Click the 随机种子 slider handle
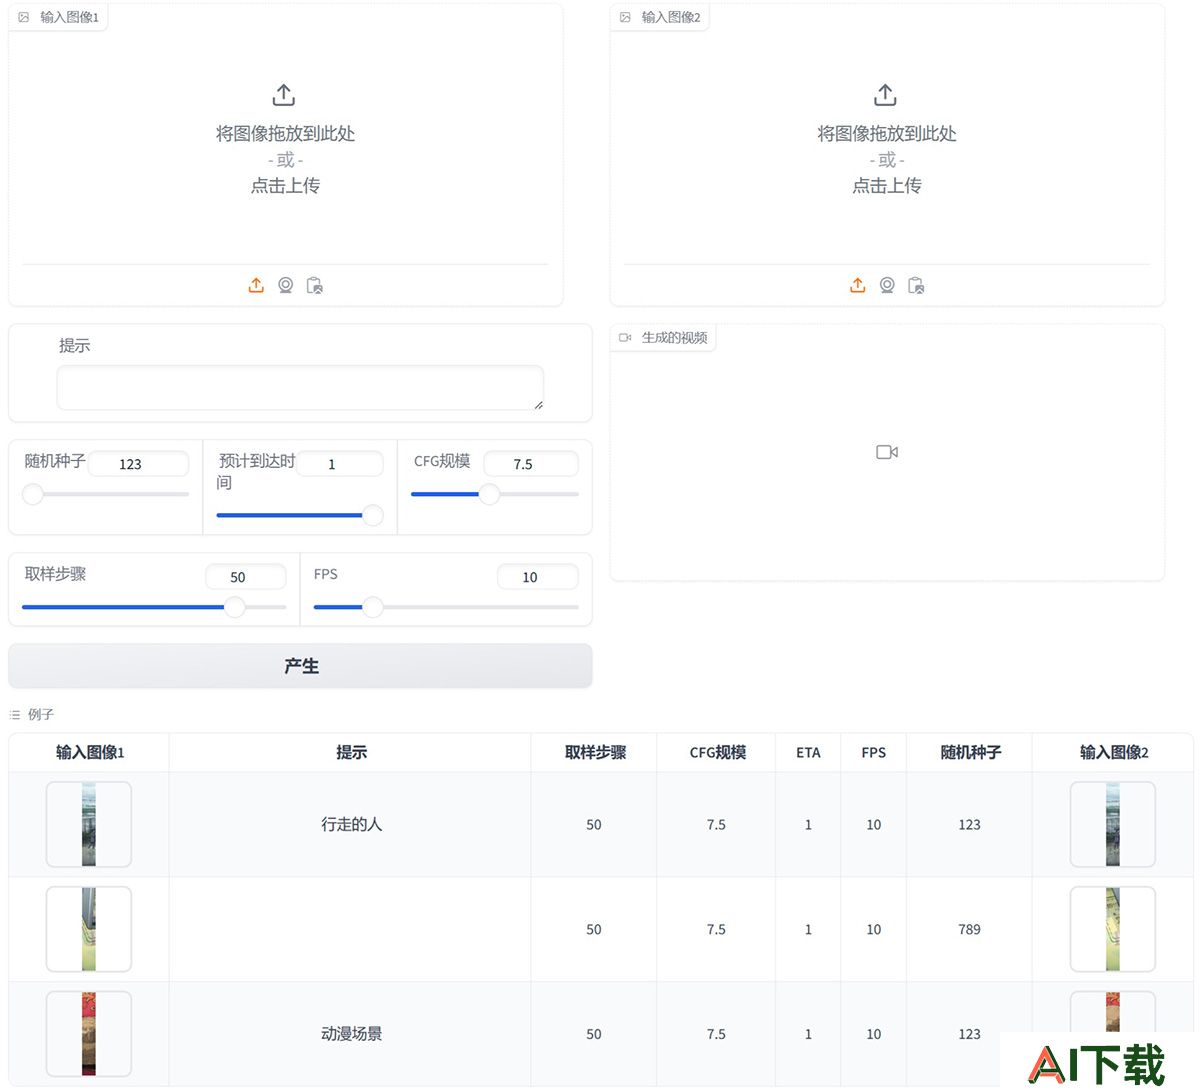1200x1092 pixels. (x=33, y=494)
